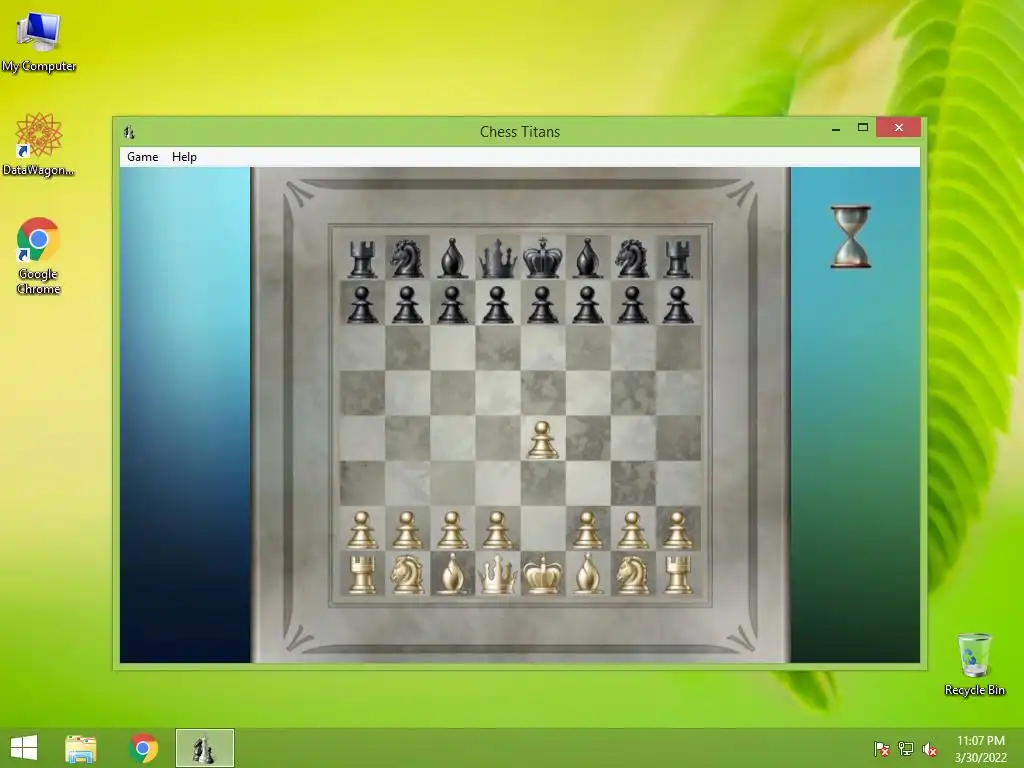
Task: Select the black queen
Action: (x=498, y=259)
